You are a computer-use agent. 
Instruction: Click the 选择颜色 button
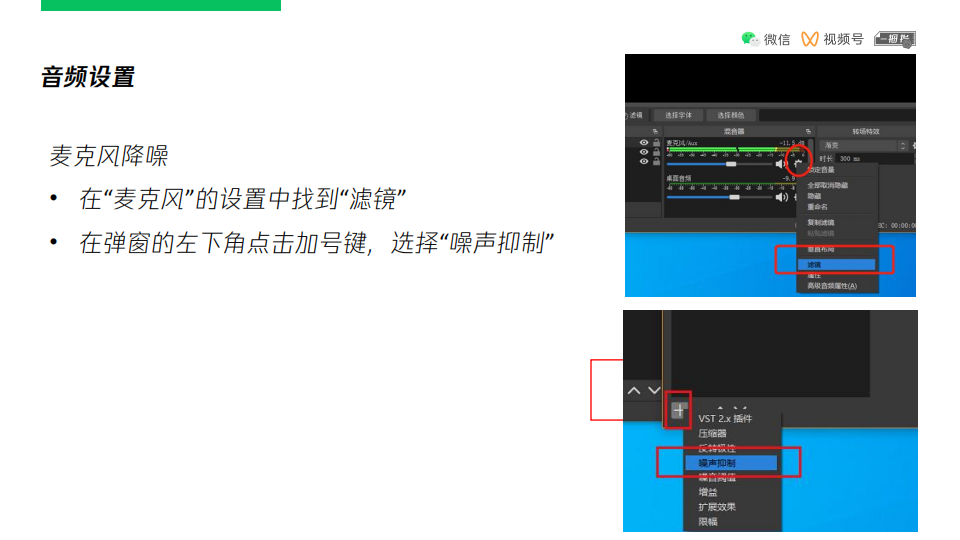pyautogui.click(x=730, y=115)
